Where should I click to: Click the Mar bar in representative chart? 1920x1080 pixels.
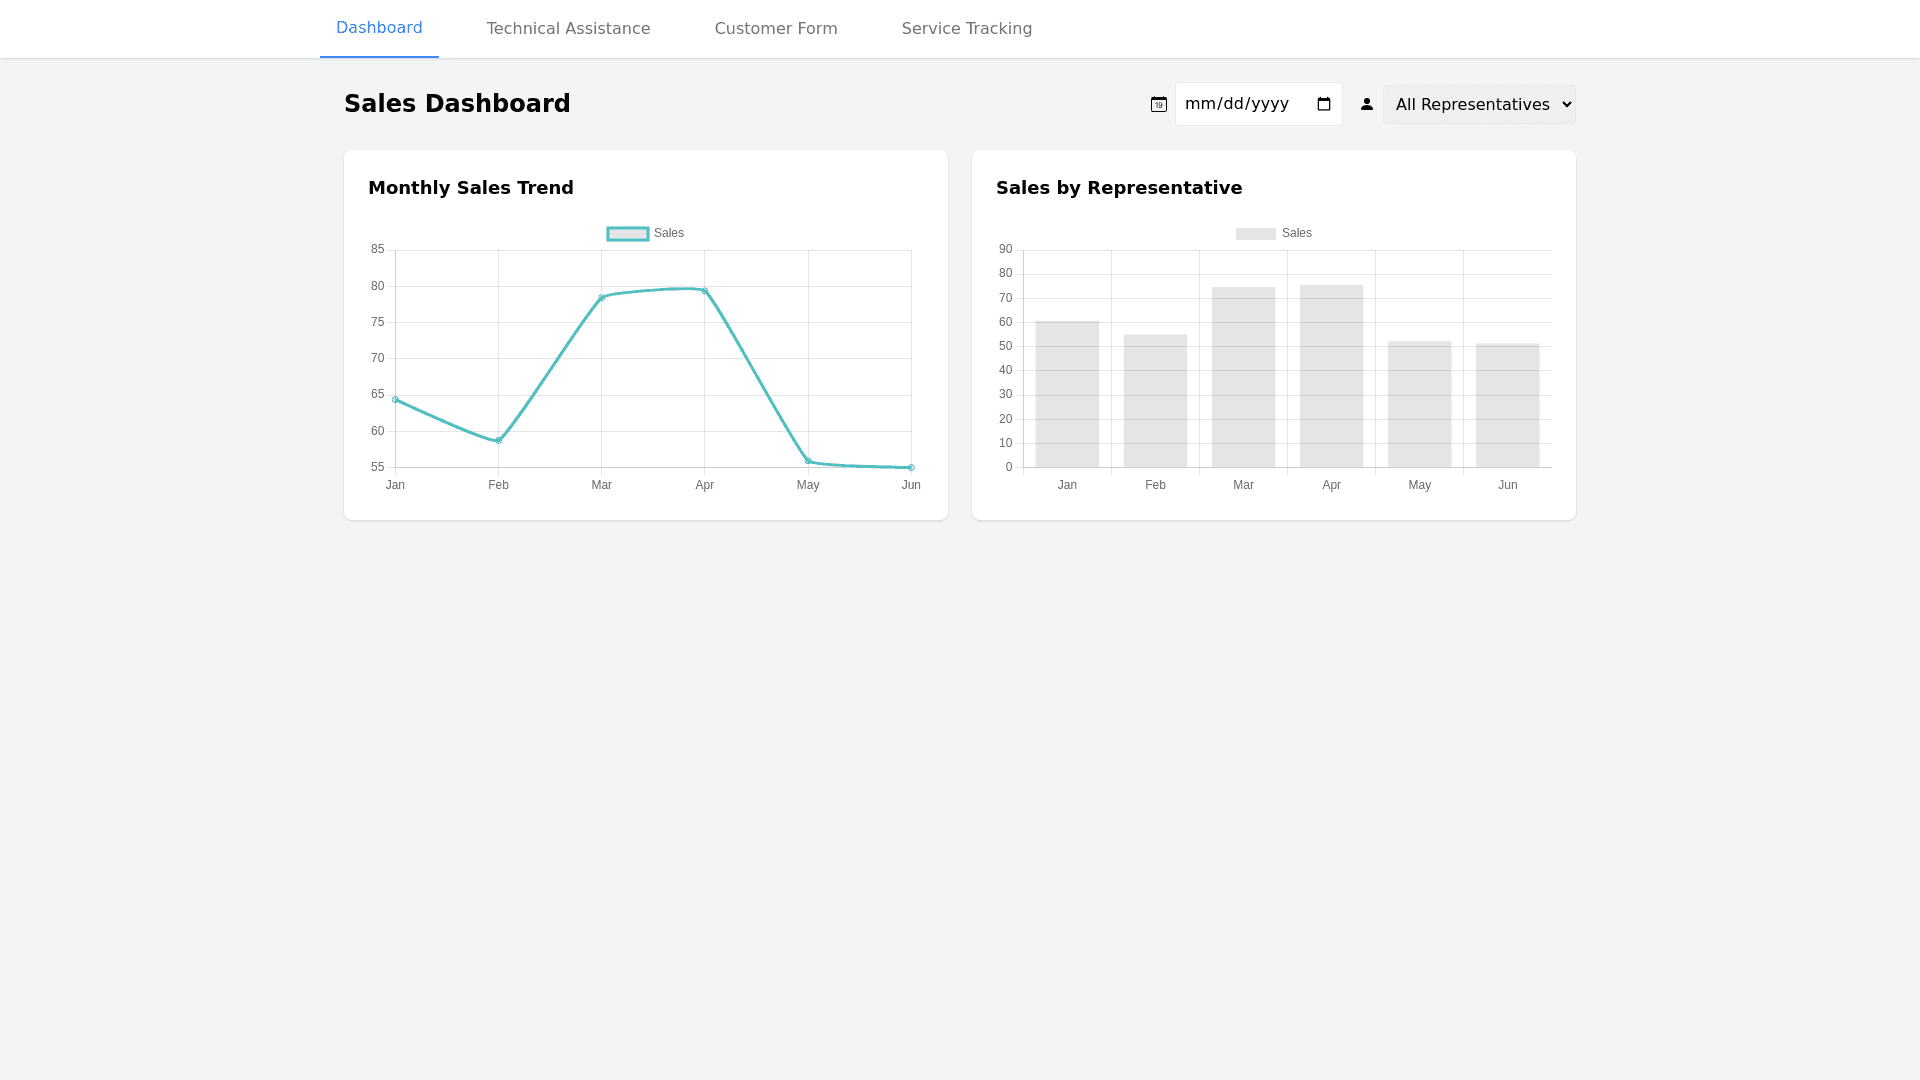(x=1243, y=378)
